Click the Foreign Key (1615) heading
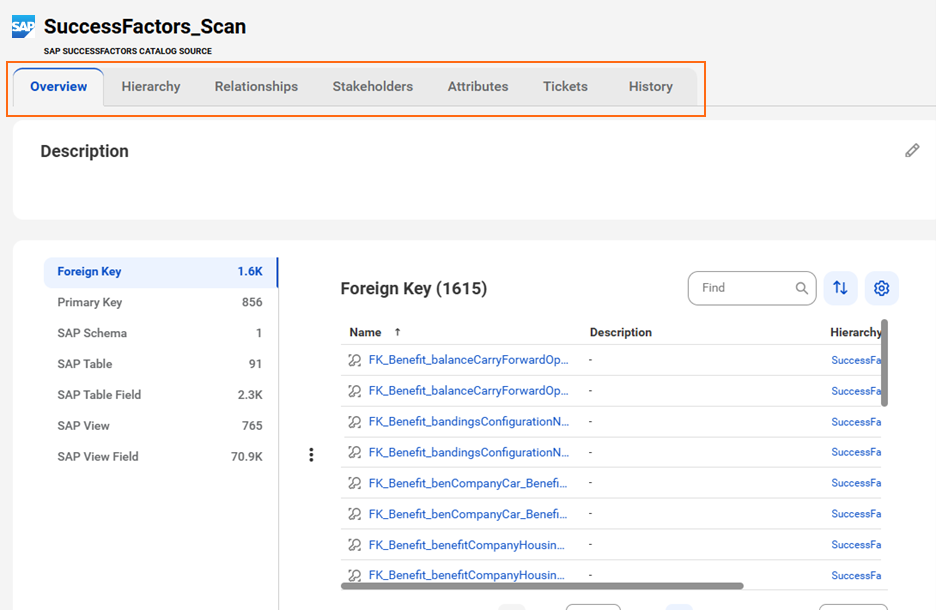The height and width of the screenshot is (610, 936). tap(414, 288)
